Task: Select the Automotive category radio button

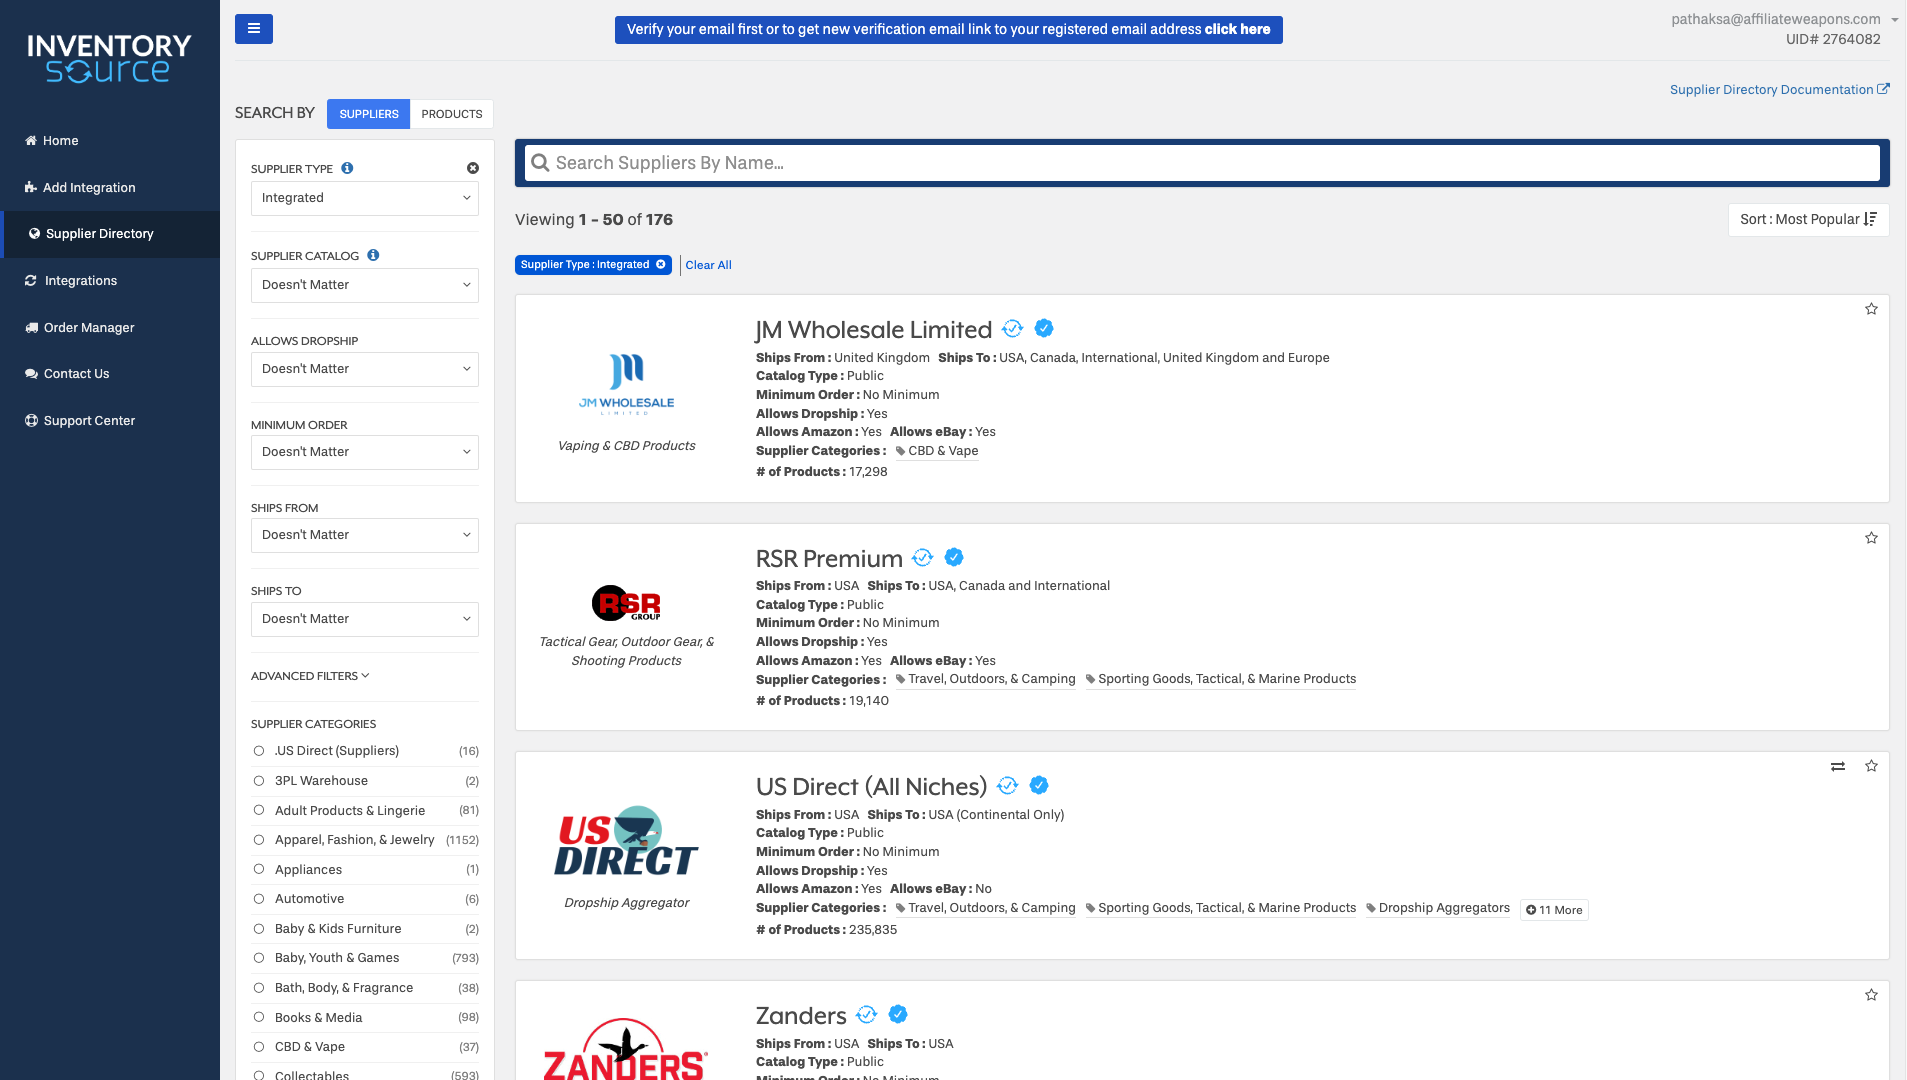Action: (261, 898)
